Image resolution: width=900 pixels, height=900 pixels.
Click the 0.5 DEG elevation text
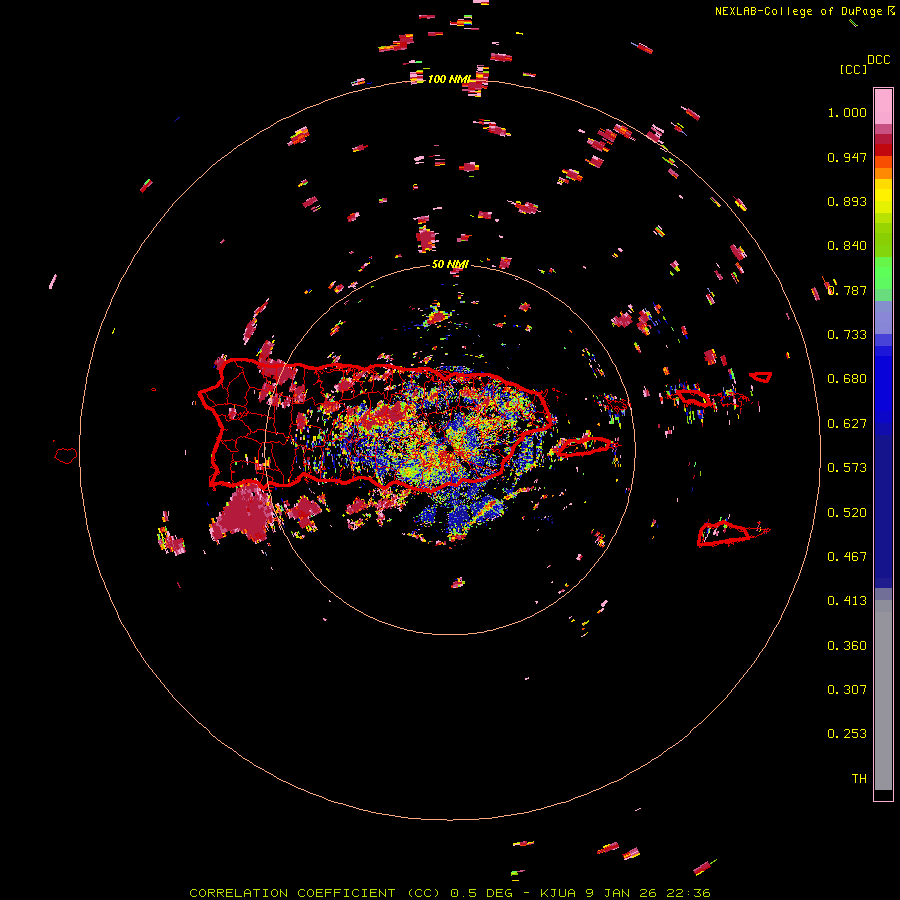coord(481,893)
